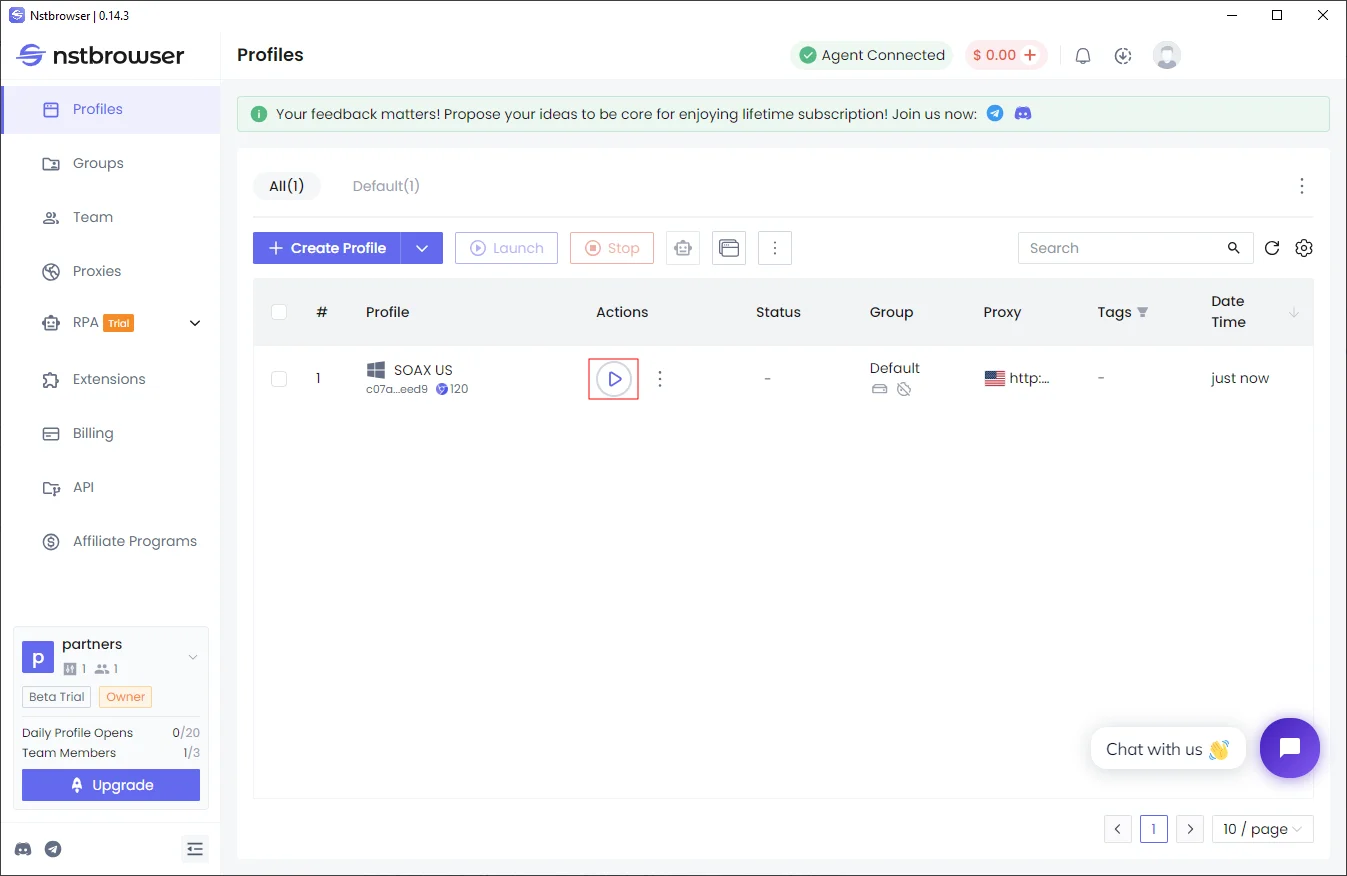Click the purple chat bubble icon
The height and width of the screenshot is (876, 1347).
pyautogui.click(x=1289, y=747)
